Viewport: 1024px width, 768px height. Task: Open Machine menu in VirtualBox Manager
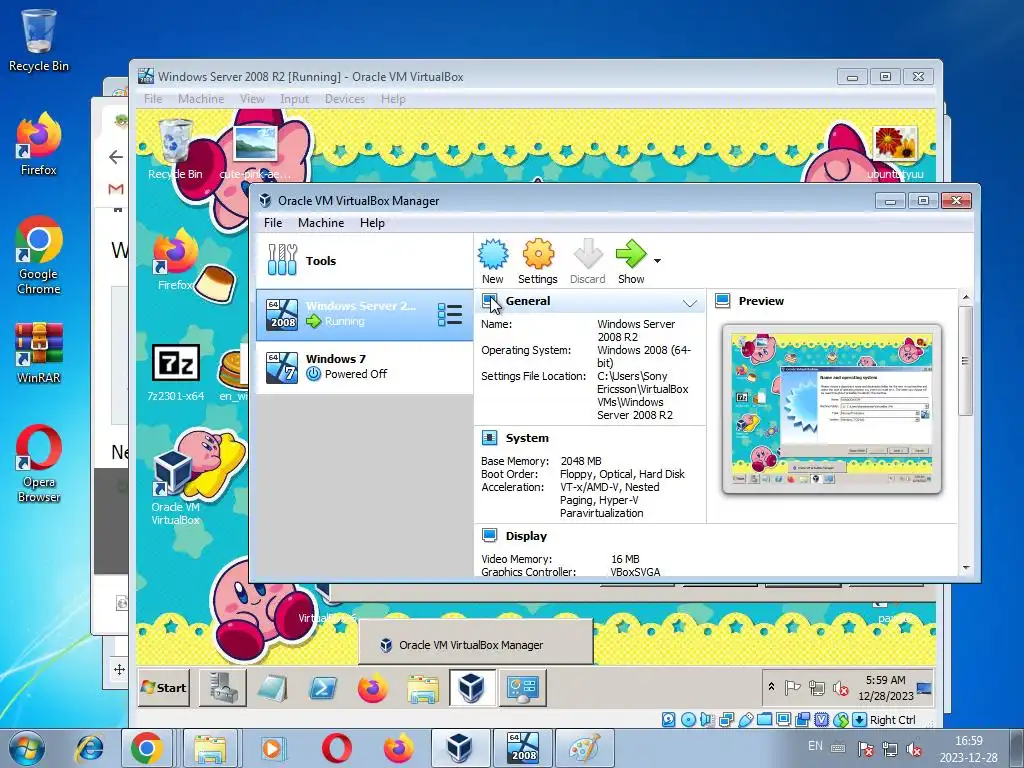(x=321, y=223)
